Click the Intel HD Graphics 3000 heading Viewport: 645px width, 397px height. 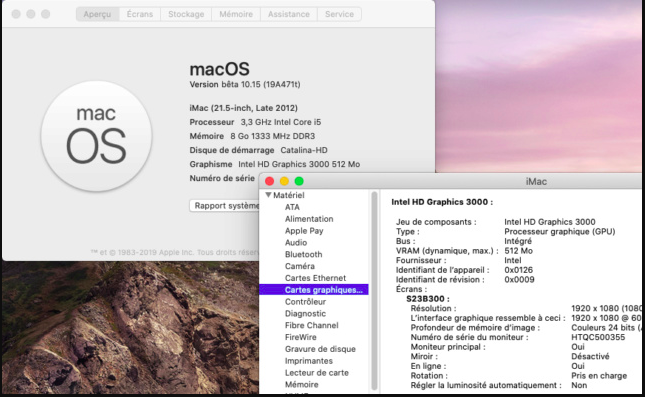442,202
